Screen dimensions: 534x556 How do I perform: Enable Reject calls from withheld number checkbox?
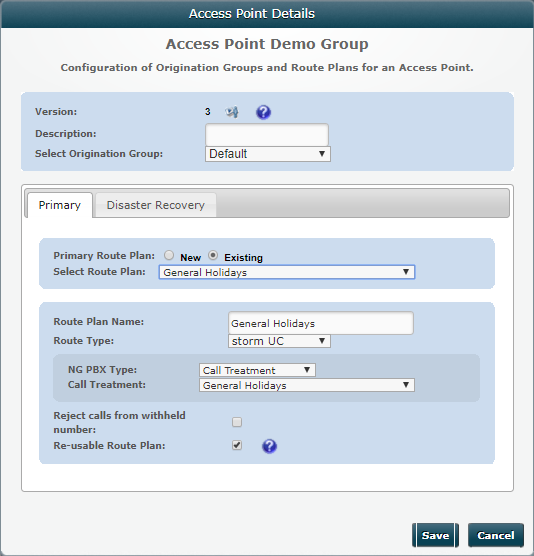(237, 422)
